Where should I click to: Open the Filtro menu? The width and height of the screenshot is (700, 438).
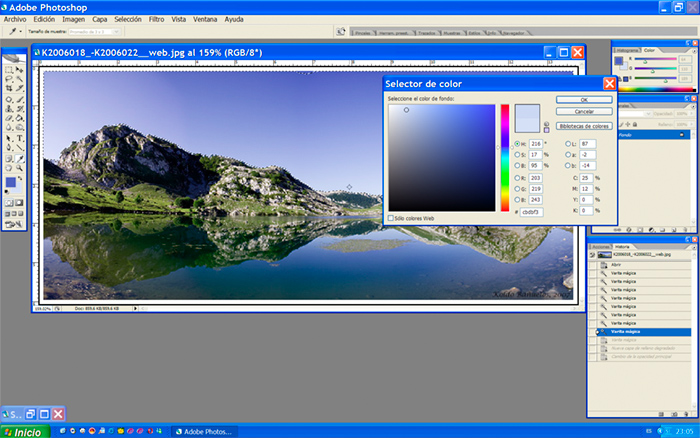tap(156, 19)
